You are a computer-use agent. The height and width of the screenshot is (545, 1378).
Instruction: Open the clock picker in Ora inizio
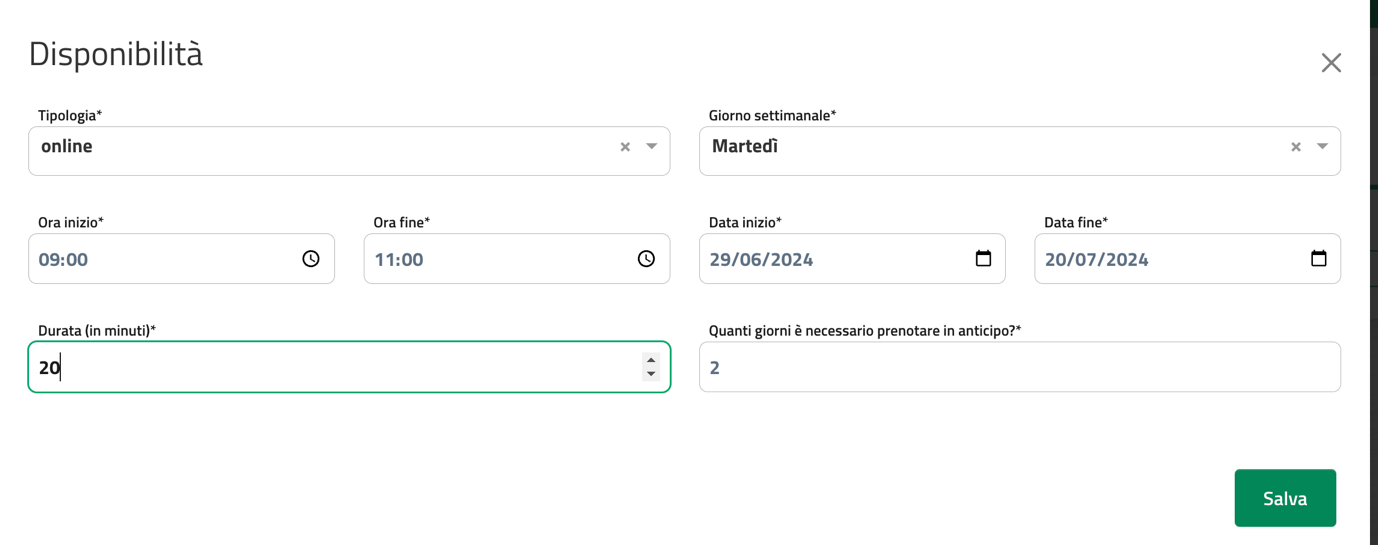(x=311, y=259)
